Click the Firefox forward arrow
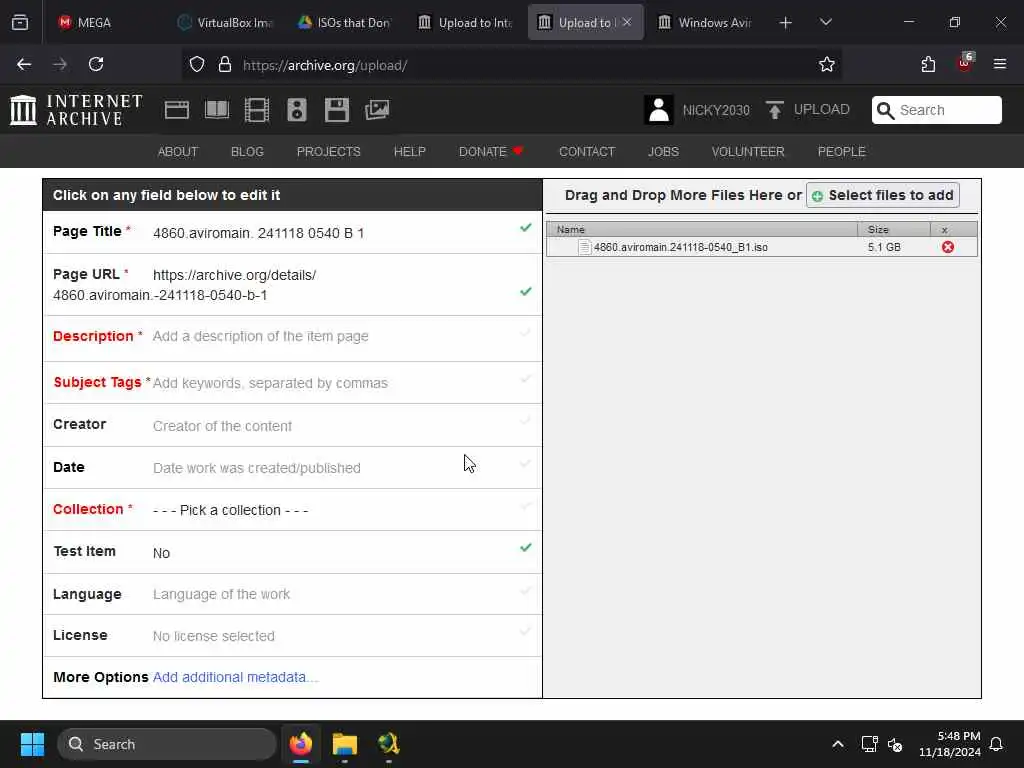 coord(60,64)
